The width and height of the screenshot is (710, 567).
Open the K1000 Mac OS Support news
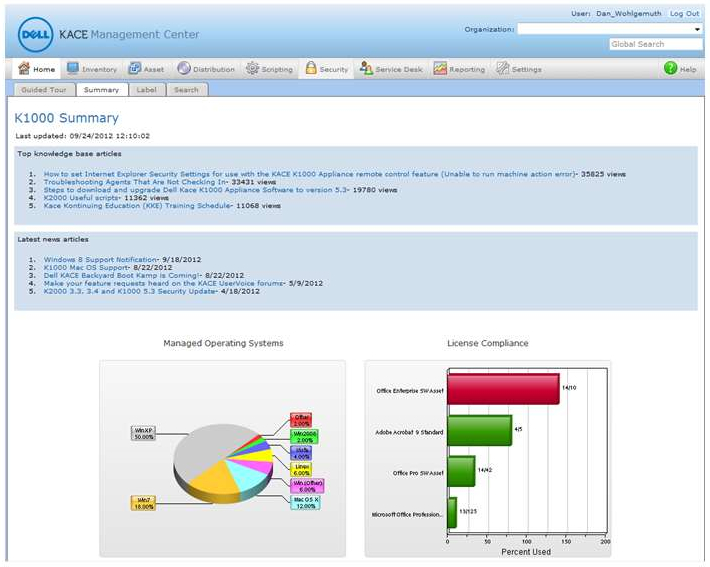click(x=86, y=268)
